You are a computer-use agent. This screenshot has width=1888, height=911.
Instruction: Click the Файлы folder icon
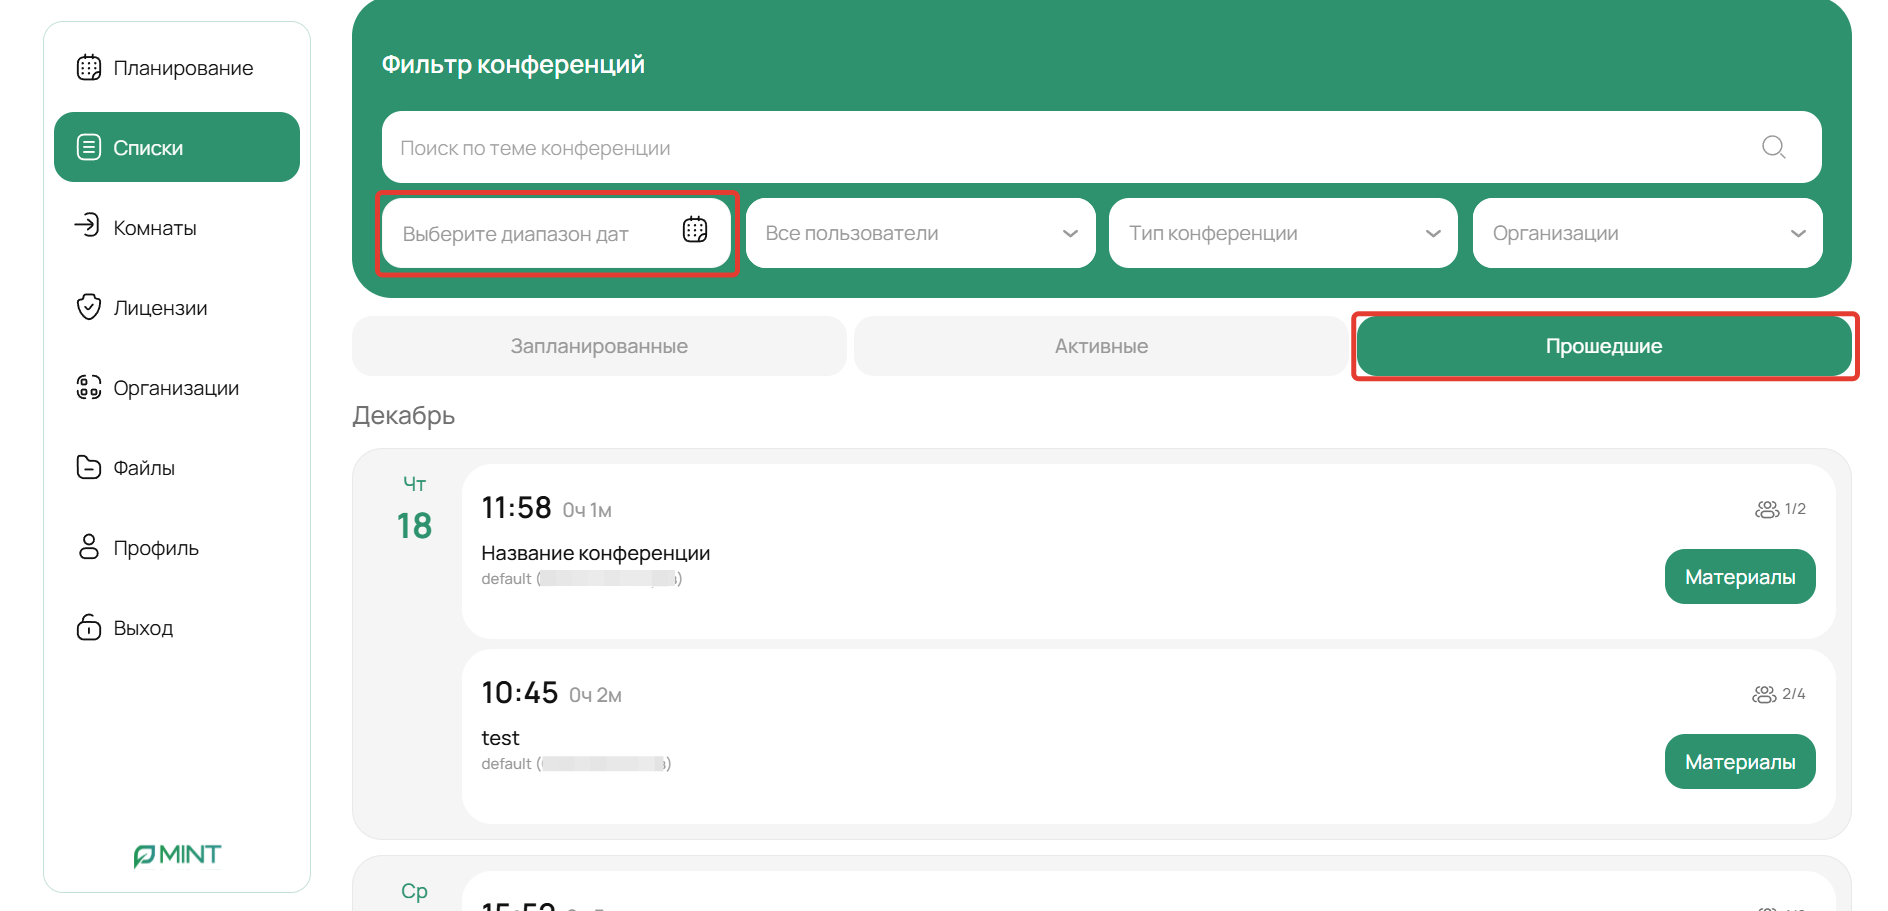coord(89,467)
